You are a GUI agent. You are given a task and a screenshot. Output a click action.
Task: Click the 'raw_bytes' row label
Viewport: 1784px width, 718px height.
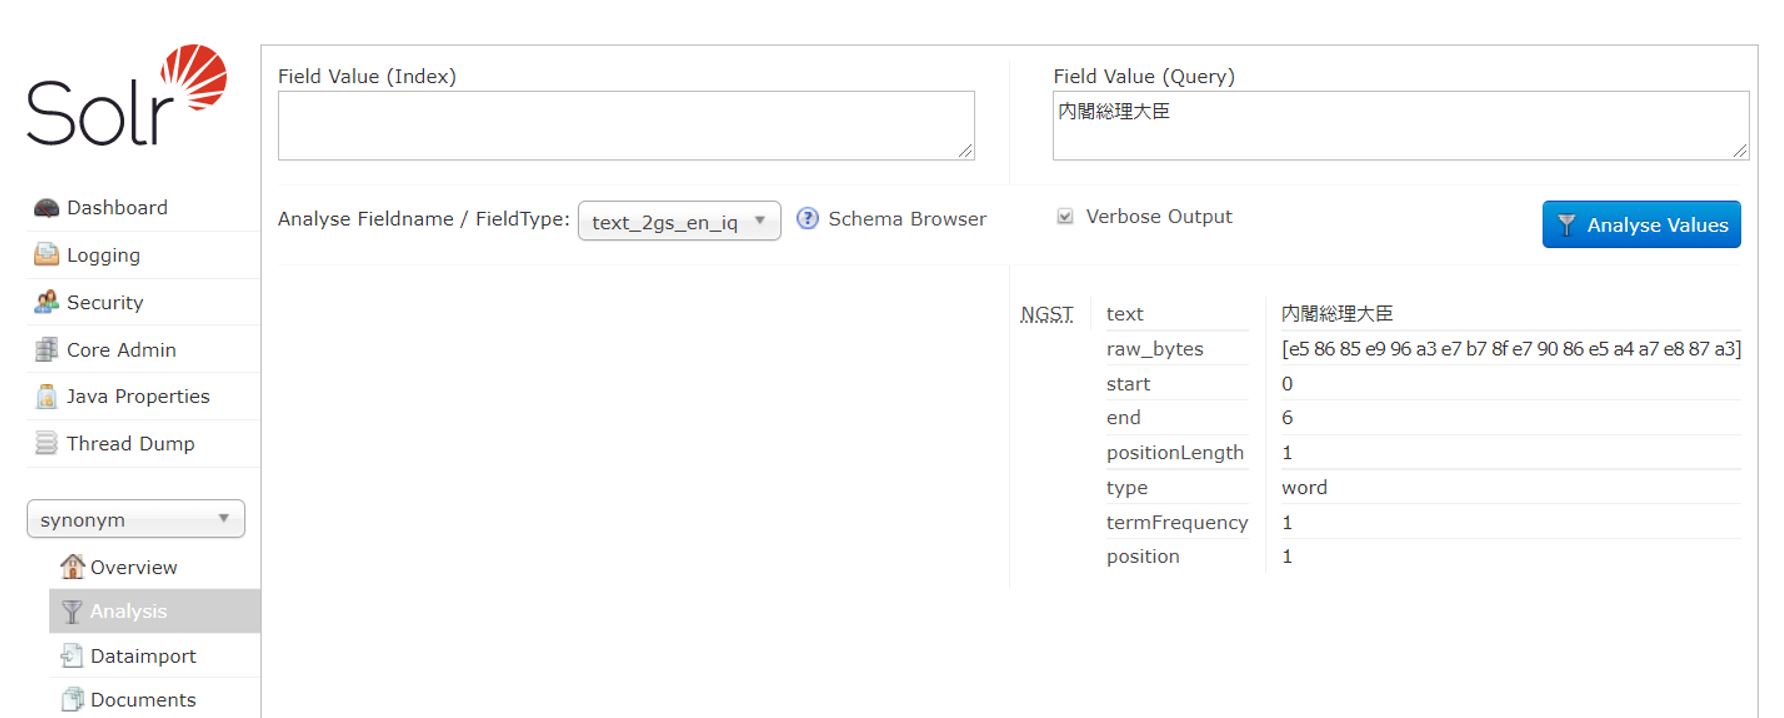click(x=1154, y=349)
